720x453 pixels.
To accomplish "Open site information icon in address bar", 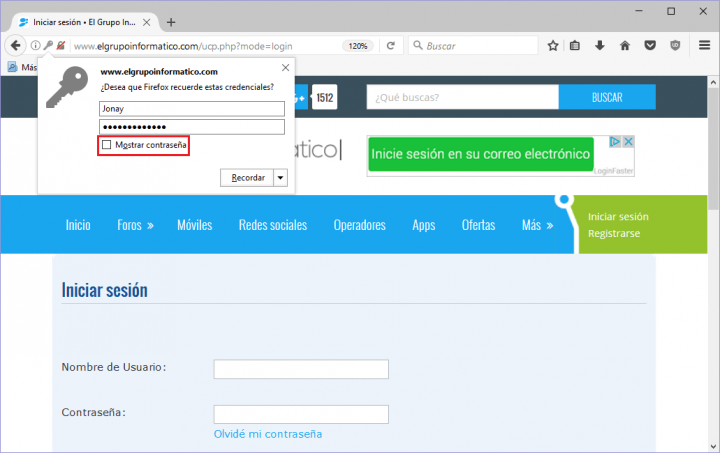I will [x=35, y=45].
